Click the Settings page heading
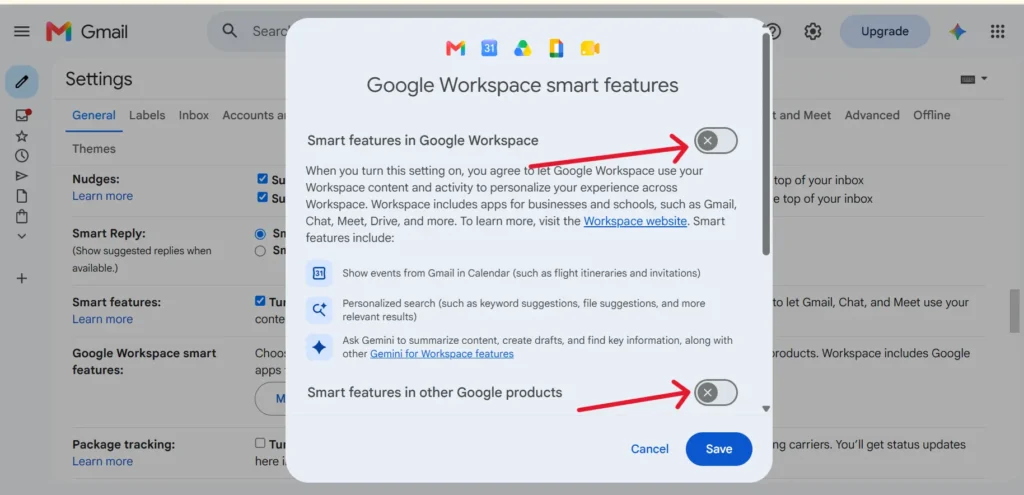1024x495 pixels. (x=99, y=79)
